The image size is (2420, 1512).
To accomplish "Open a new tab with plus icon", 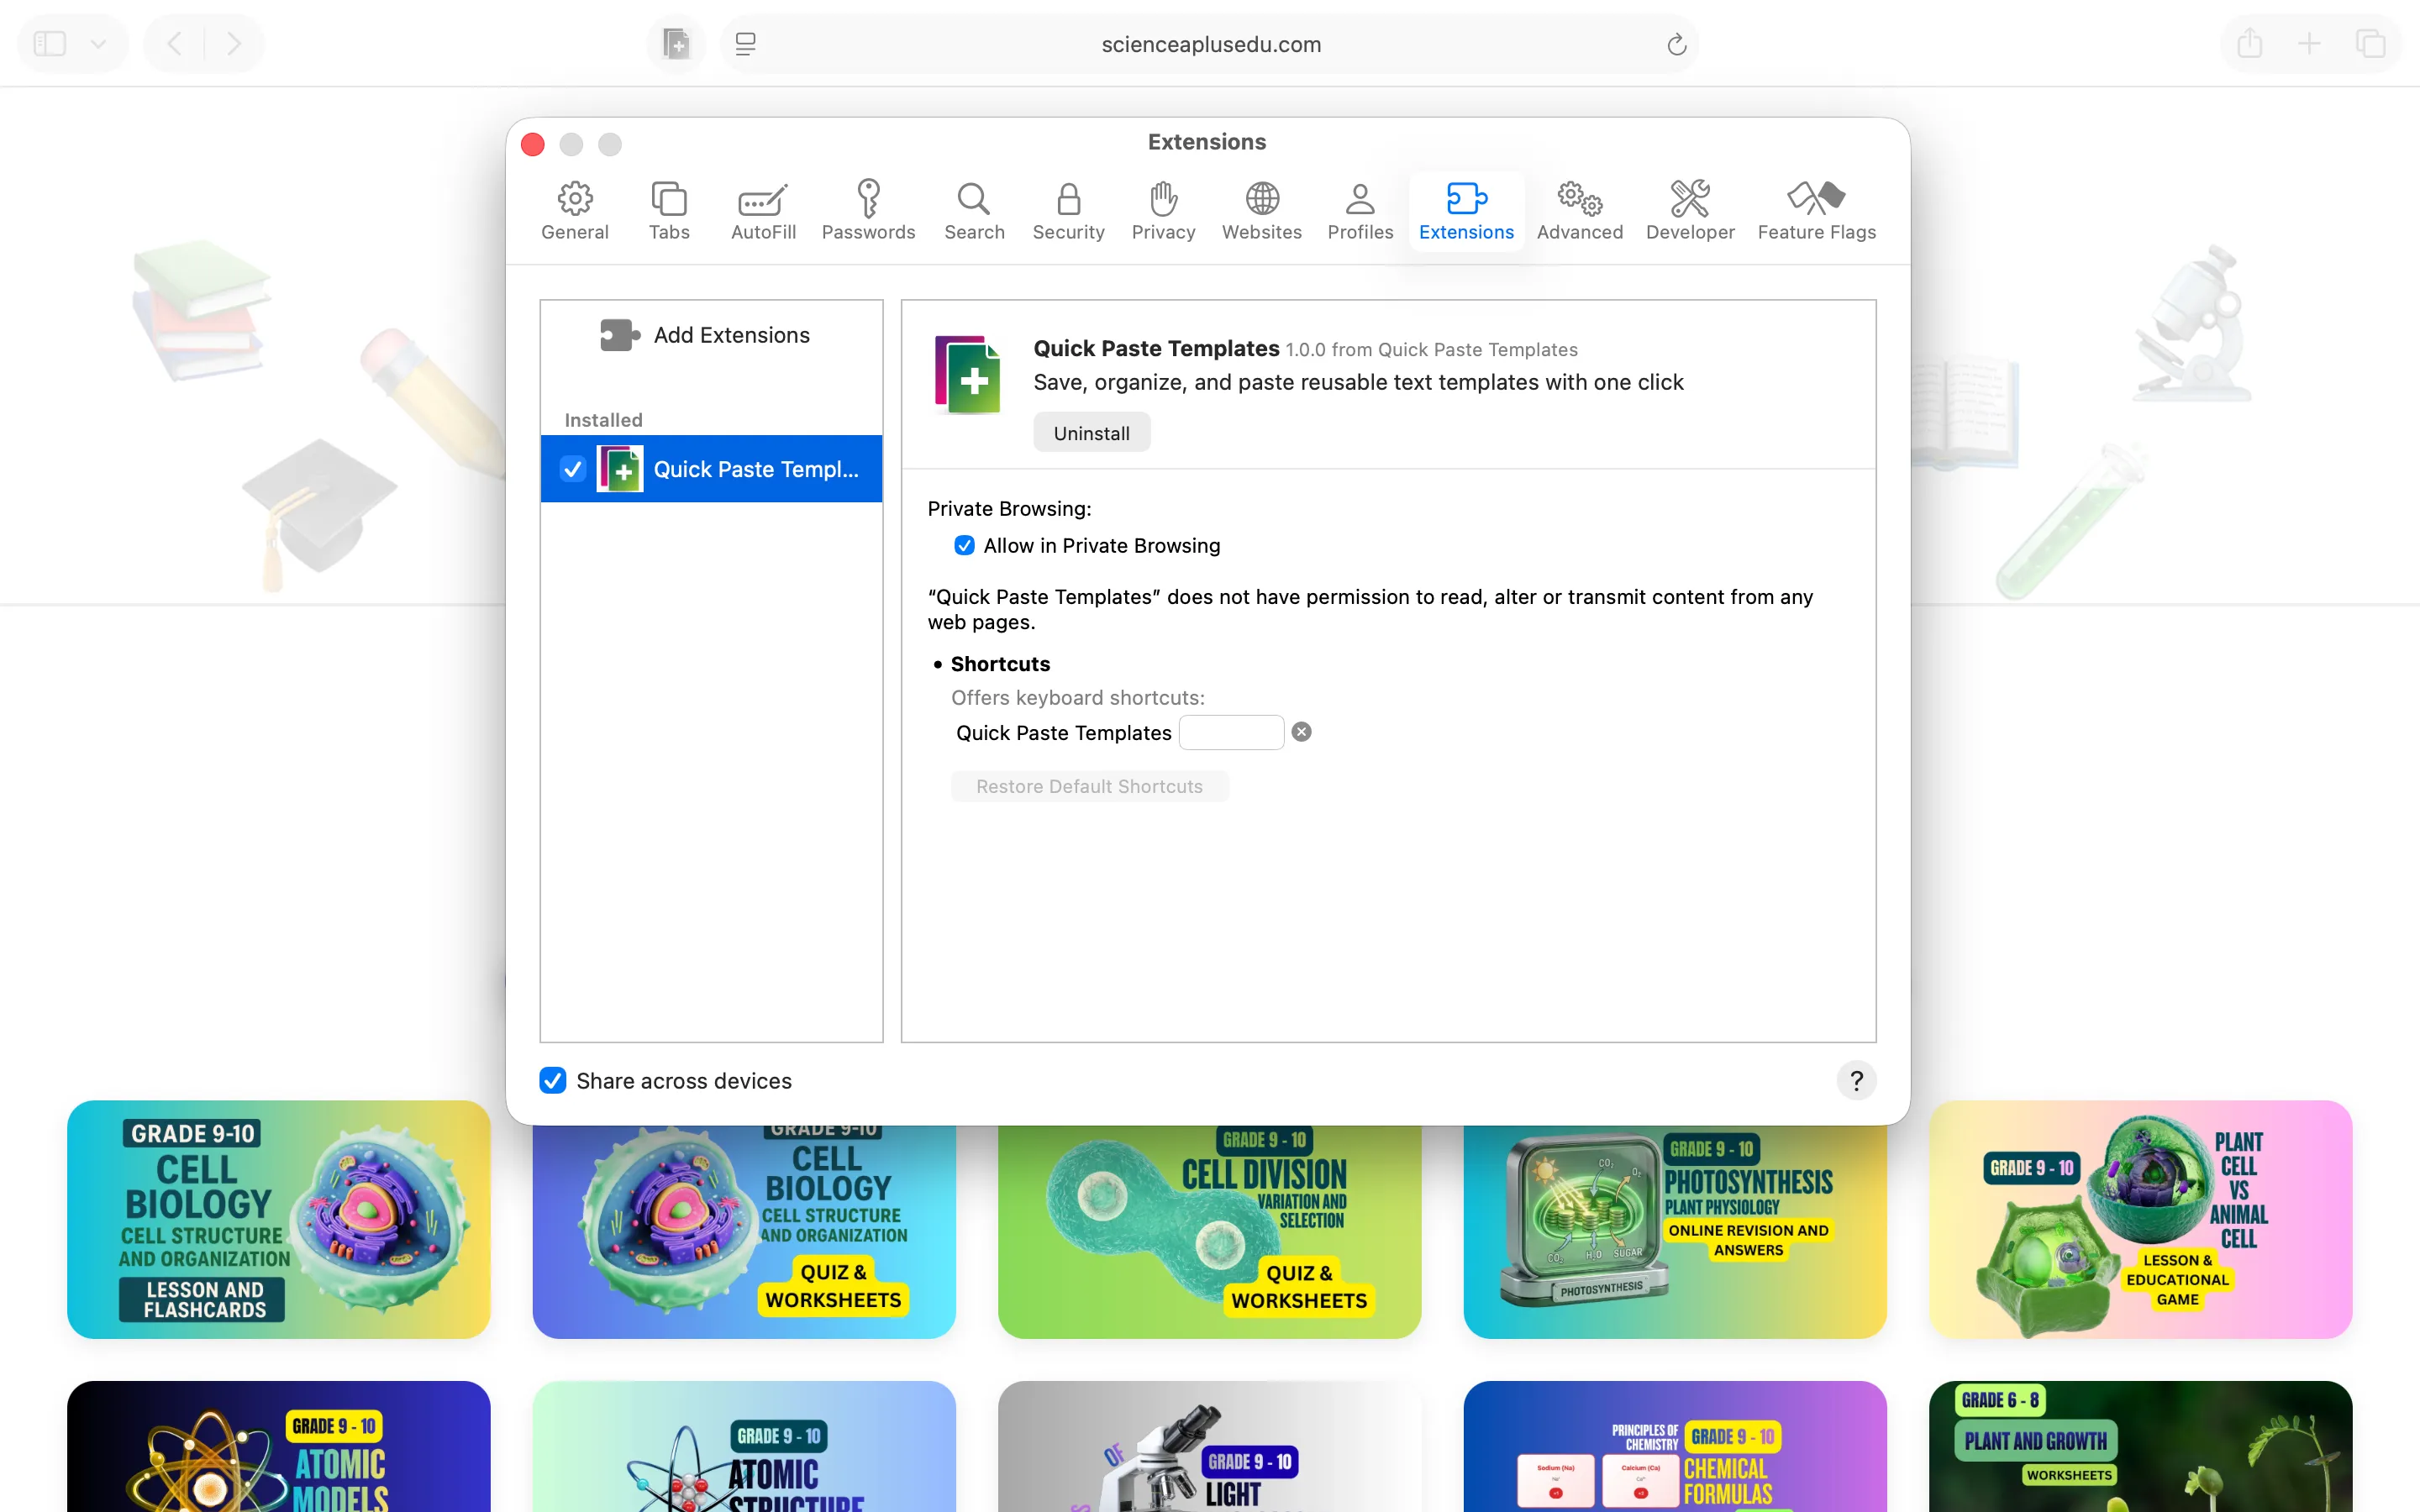I will (2310, 43).
